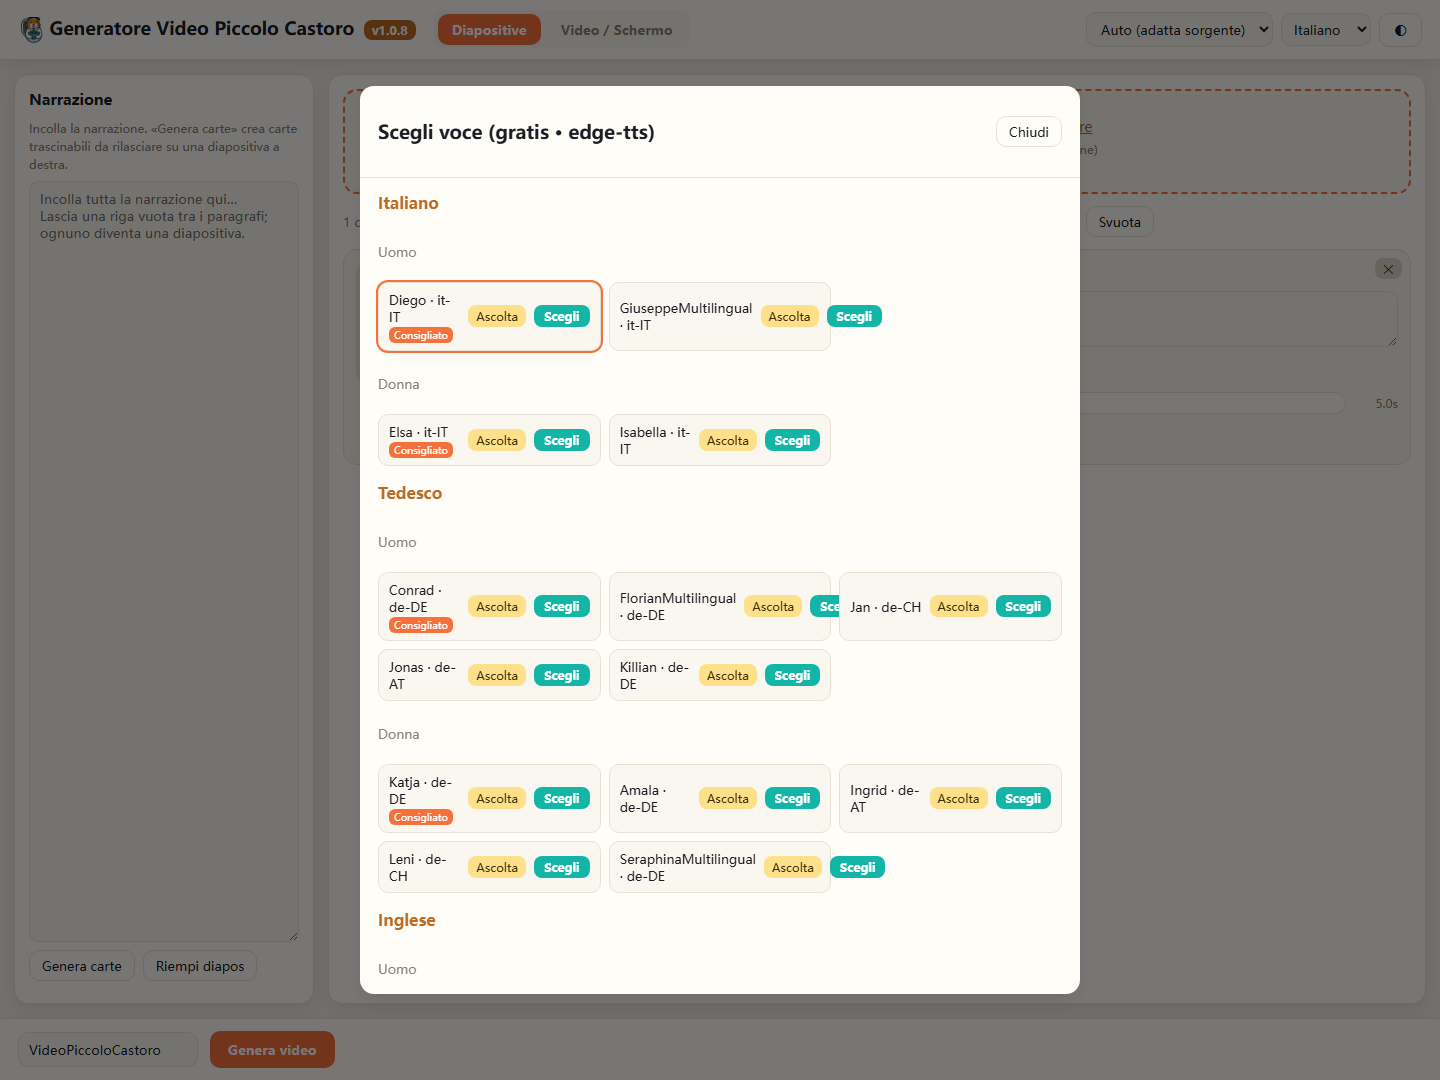Click the Inglese section heading
1440x1080 pixels.
coord(407,920)
